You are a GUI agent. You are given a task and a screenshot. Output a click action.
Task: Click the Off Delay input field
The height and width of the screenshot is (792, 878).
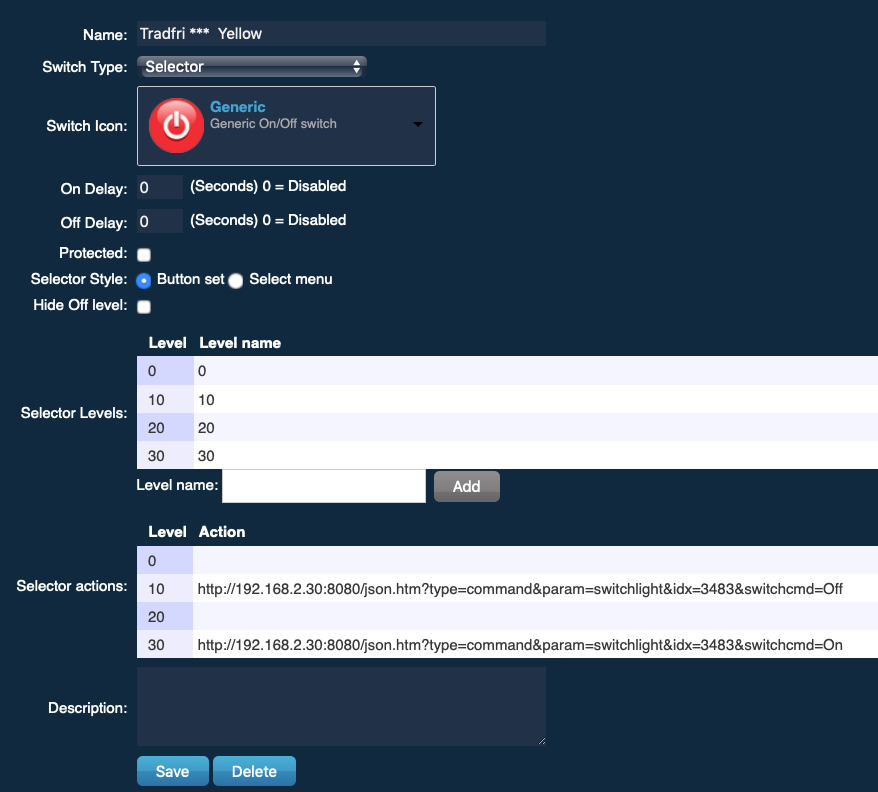click(x=160, y=221)
